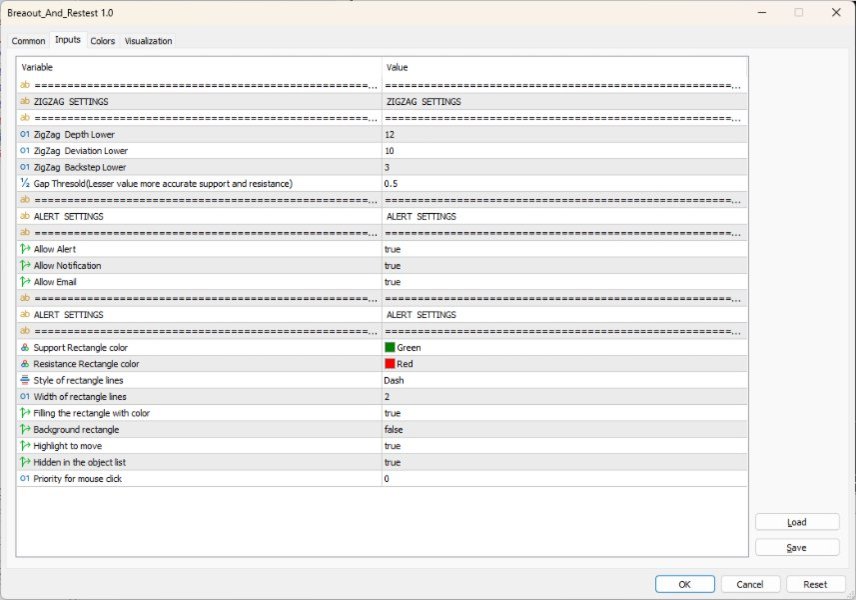The image size is (856, 600).
Task: Click the Reset button
Action: 815,584
